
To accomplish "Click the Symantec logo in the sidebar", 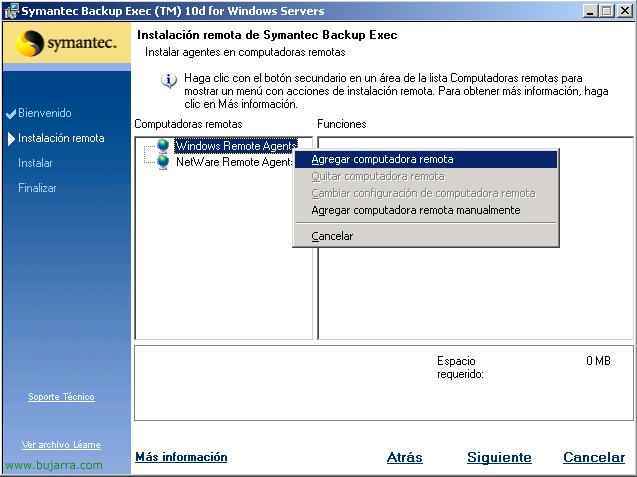I will coord(67,43).
